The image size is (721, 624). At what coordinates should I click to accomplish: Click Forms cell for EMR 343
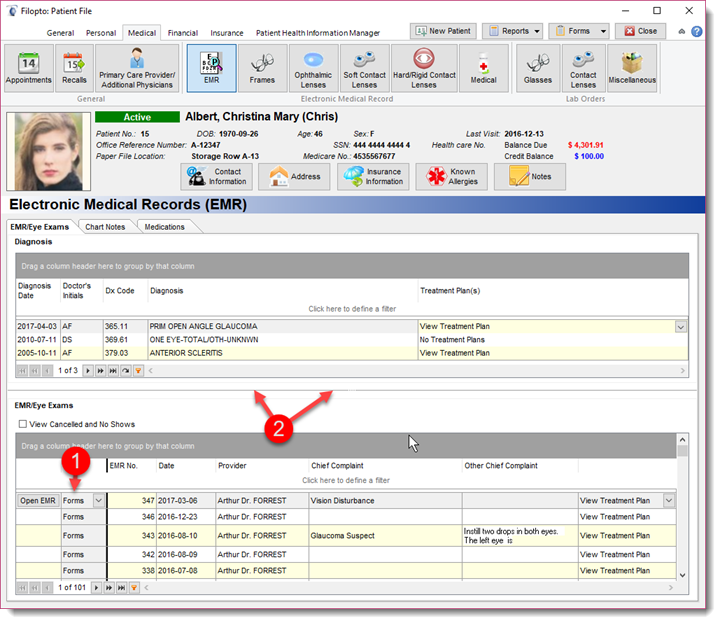pos(84,536)
